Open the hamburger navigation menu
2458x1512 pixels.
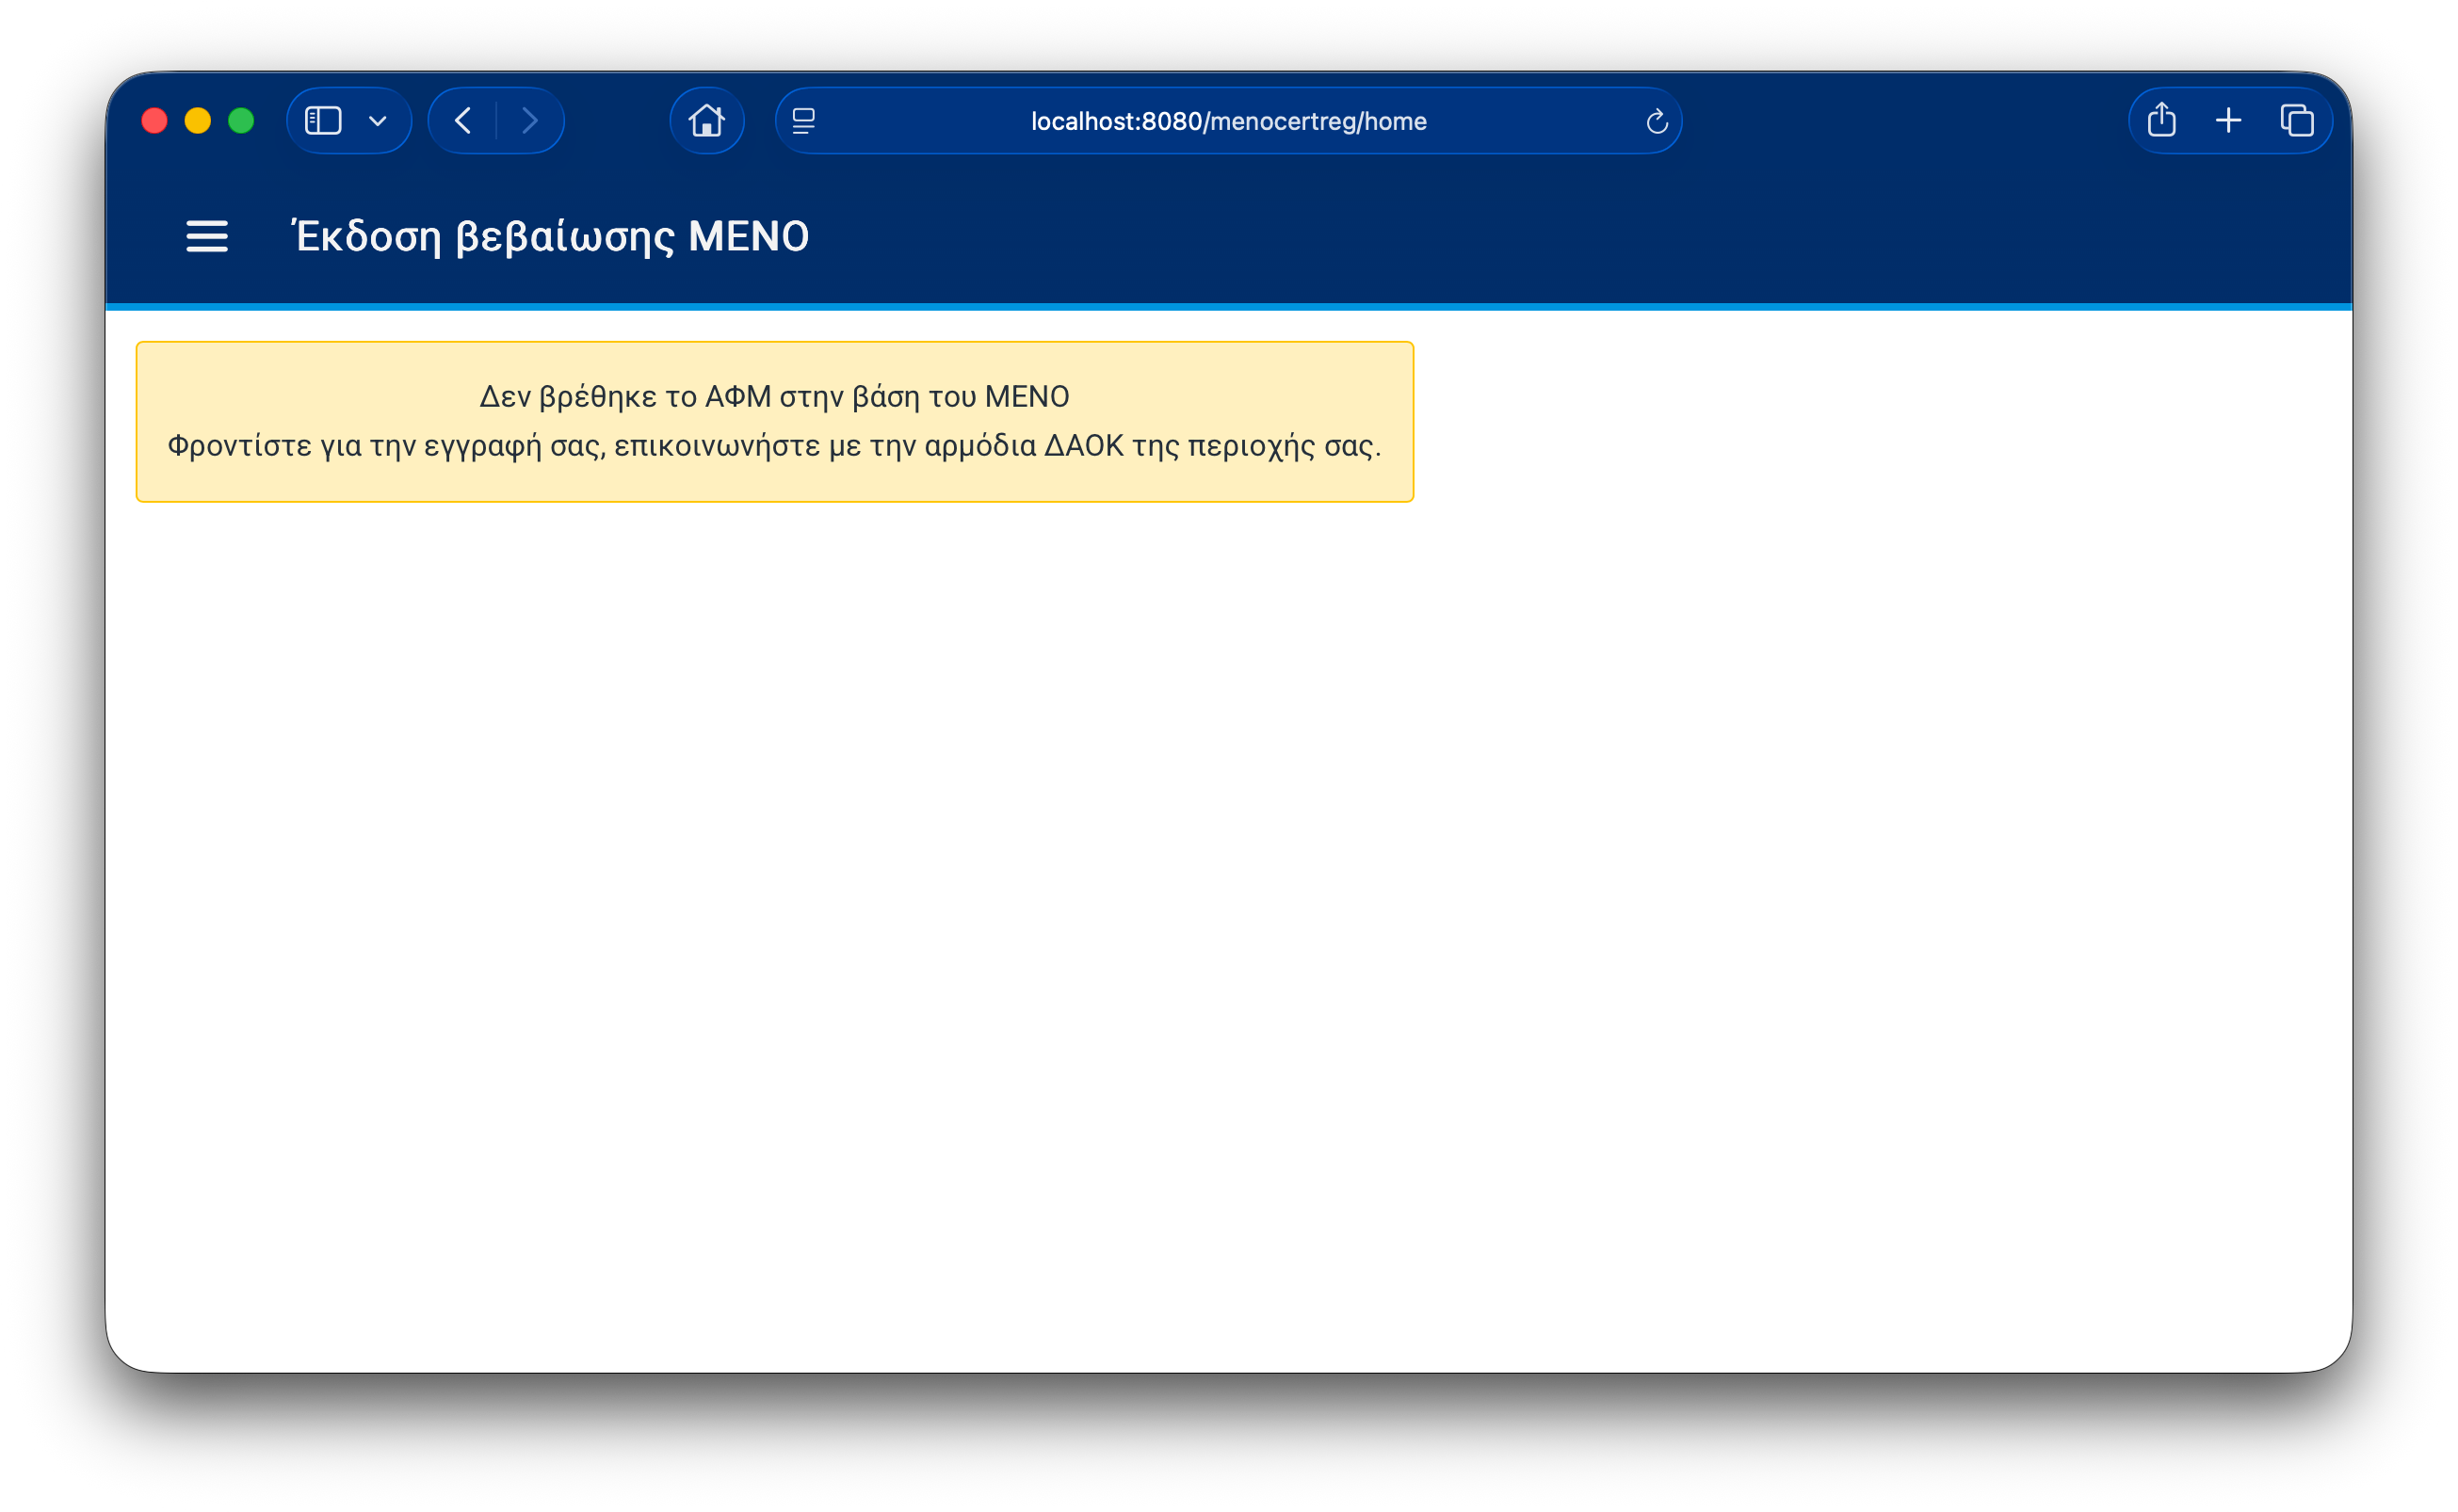[x=207, y=237]
